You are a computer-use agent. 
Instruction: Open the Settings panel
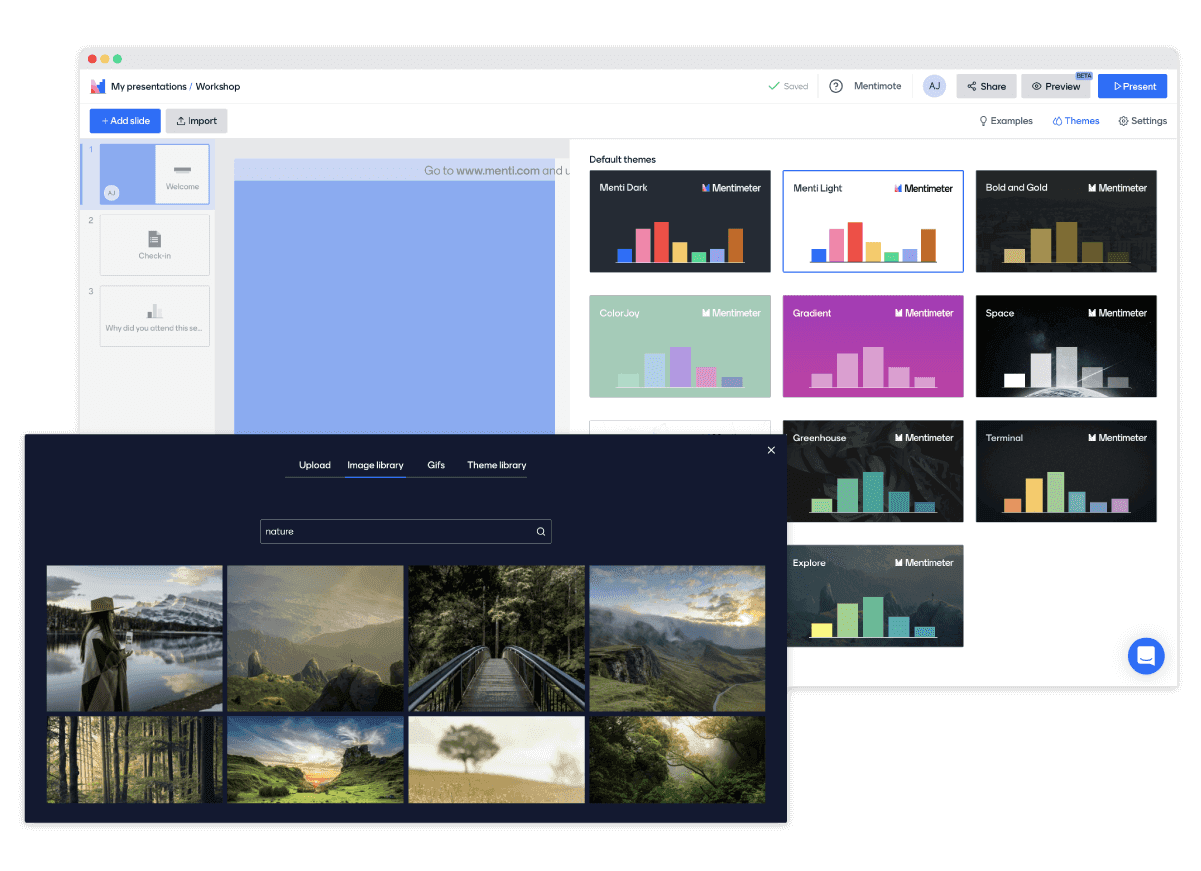click(1143, 121)
